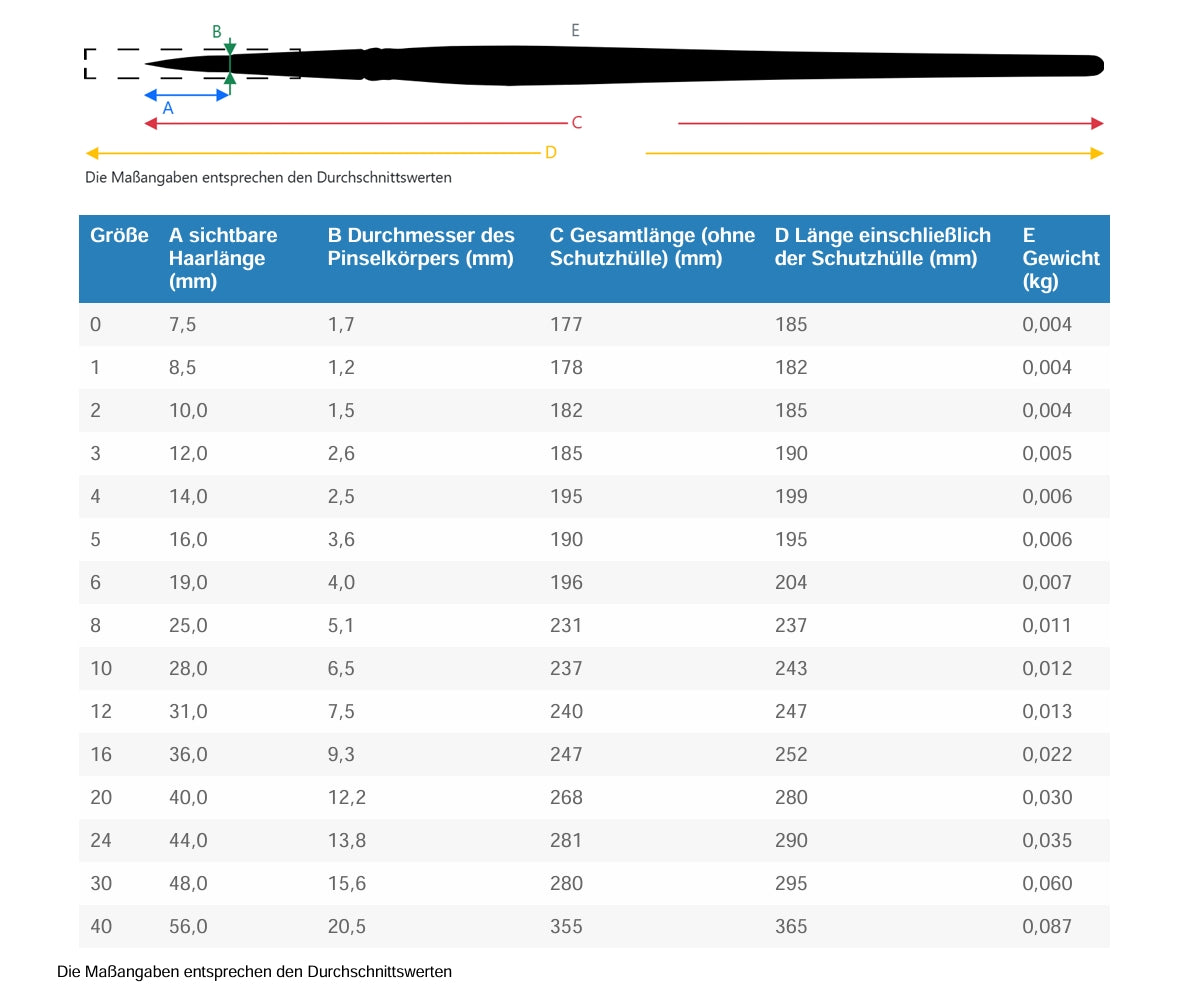1188x986 pixels.
Task: Select the E Gewicht (kg) header
Action: [1060, 258]
